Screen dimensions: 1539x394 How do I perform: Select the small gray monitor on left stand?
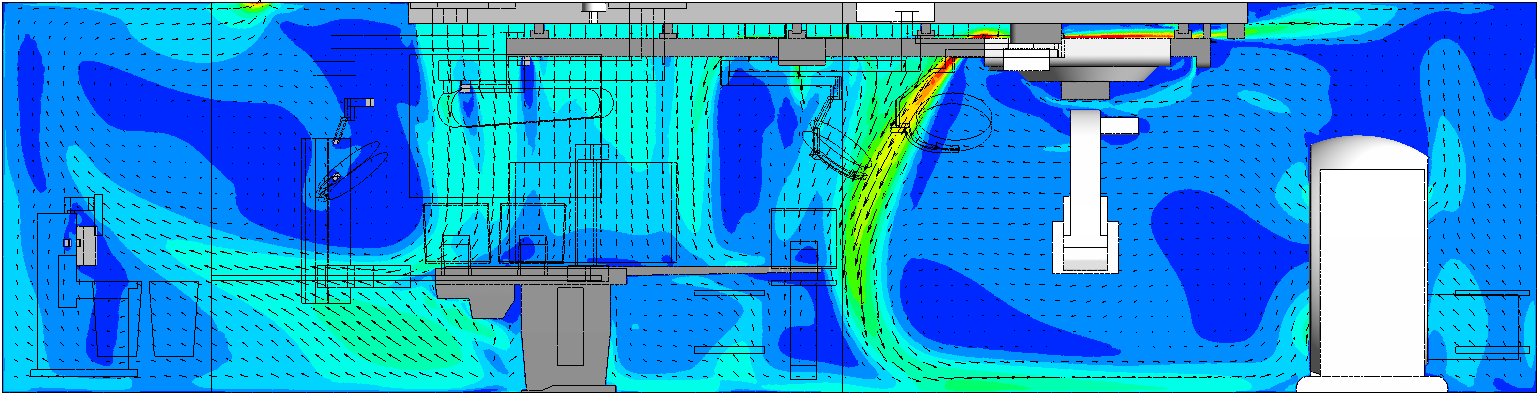86,245
